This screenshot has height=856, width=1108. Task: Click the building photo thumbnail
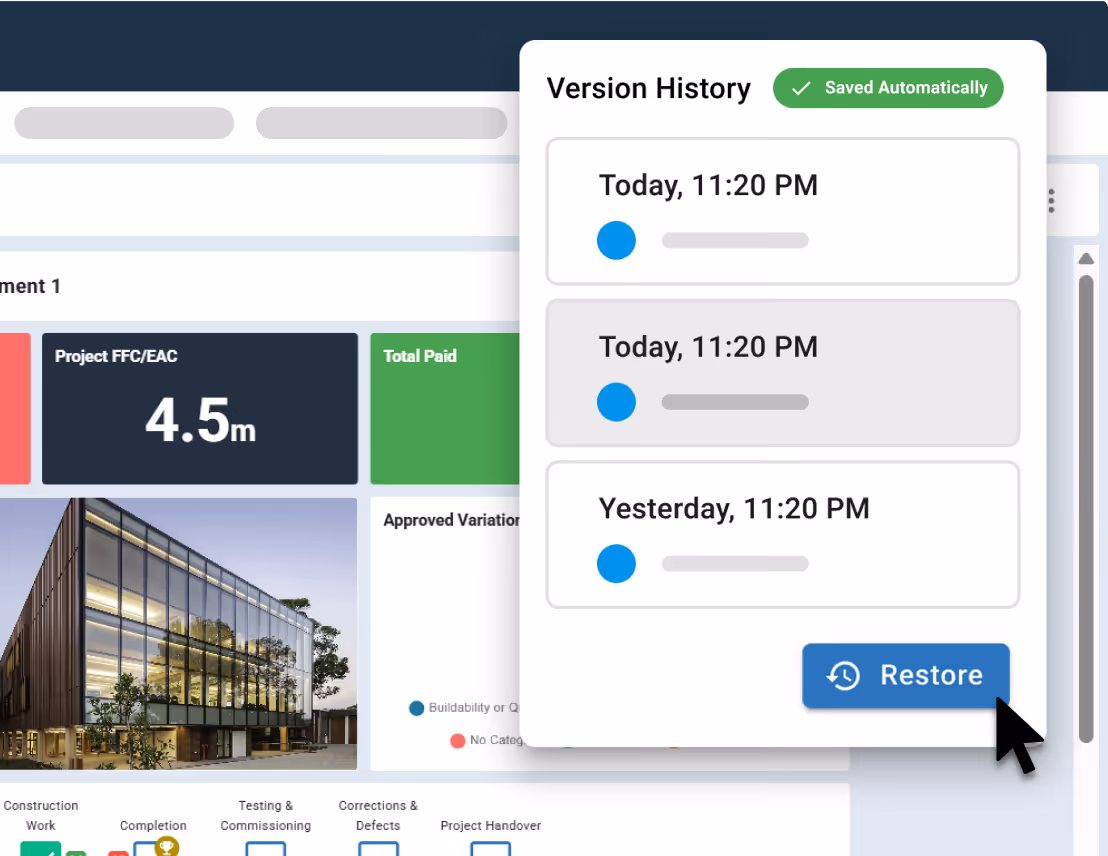click(178, 633)
